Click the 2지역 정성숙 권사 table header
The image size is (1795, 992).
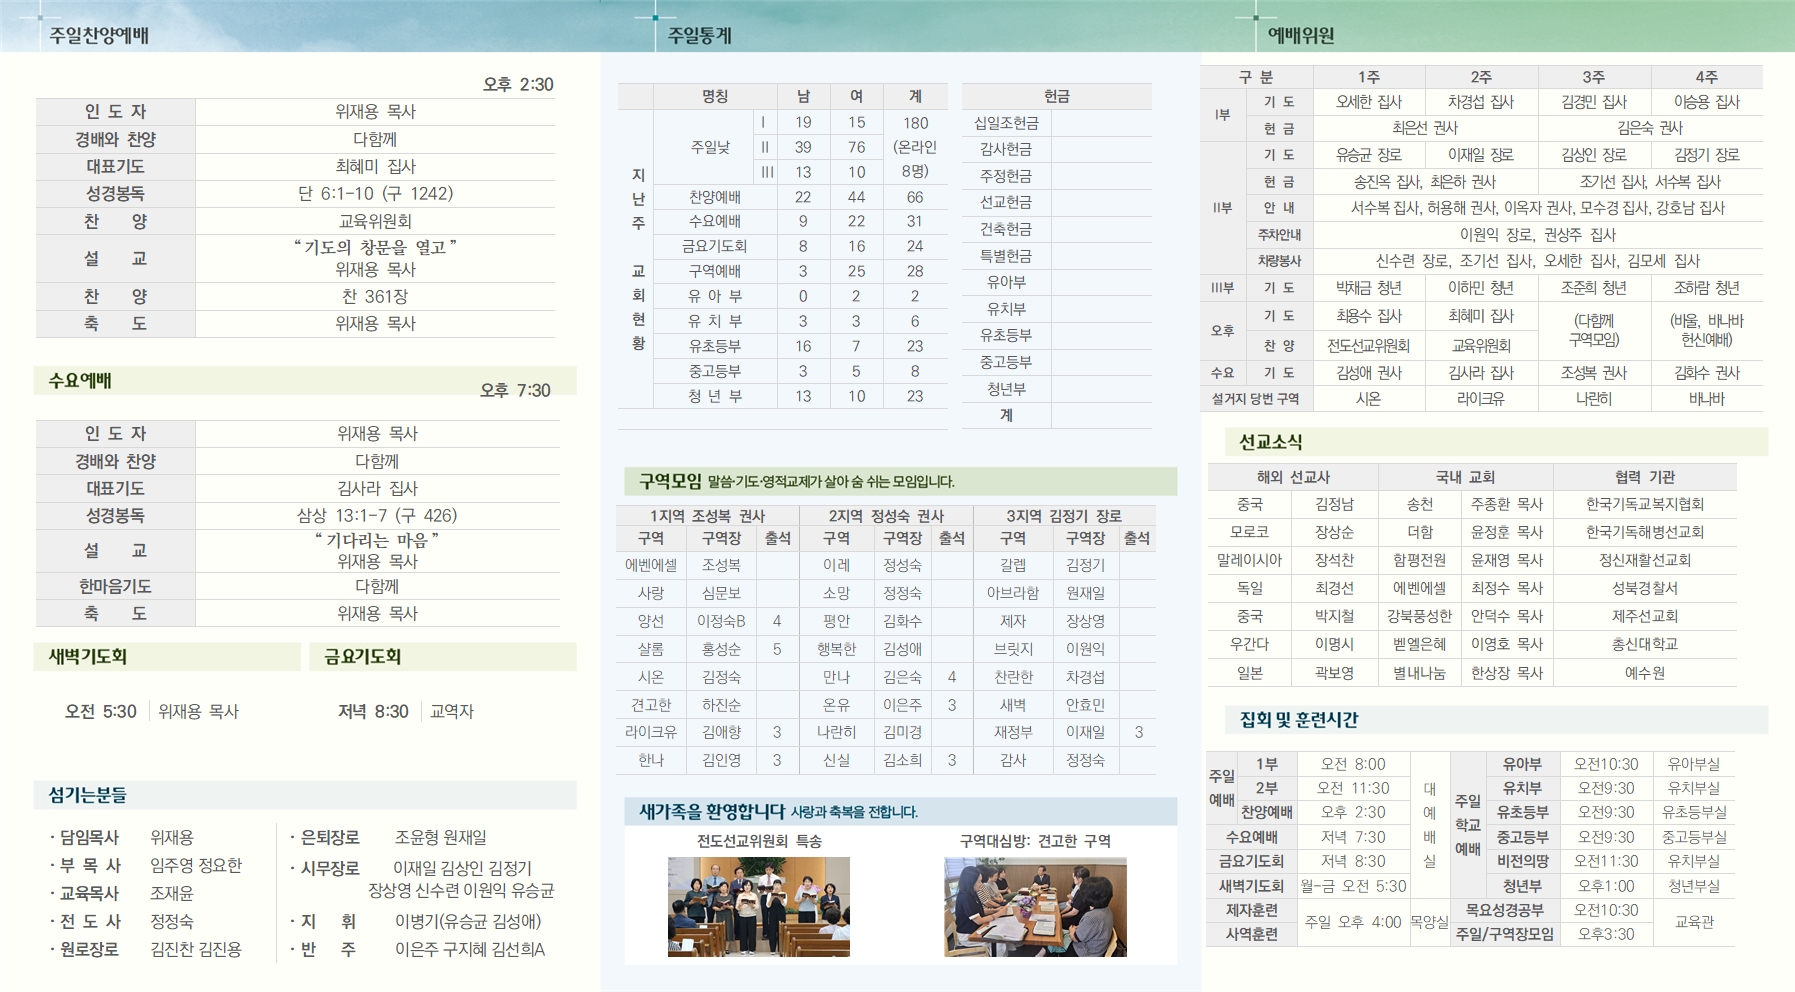point(886,516)
